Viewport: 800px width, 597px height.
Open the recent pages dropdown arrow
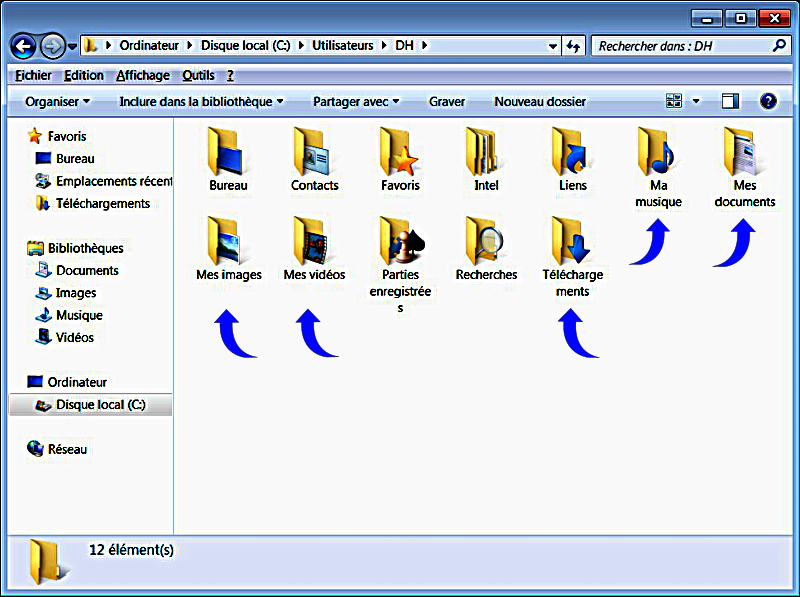pyautogui.click(x=72, y=47)
